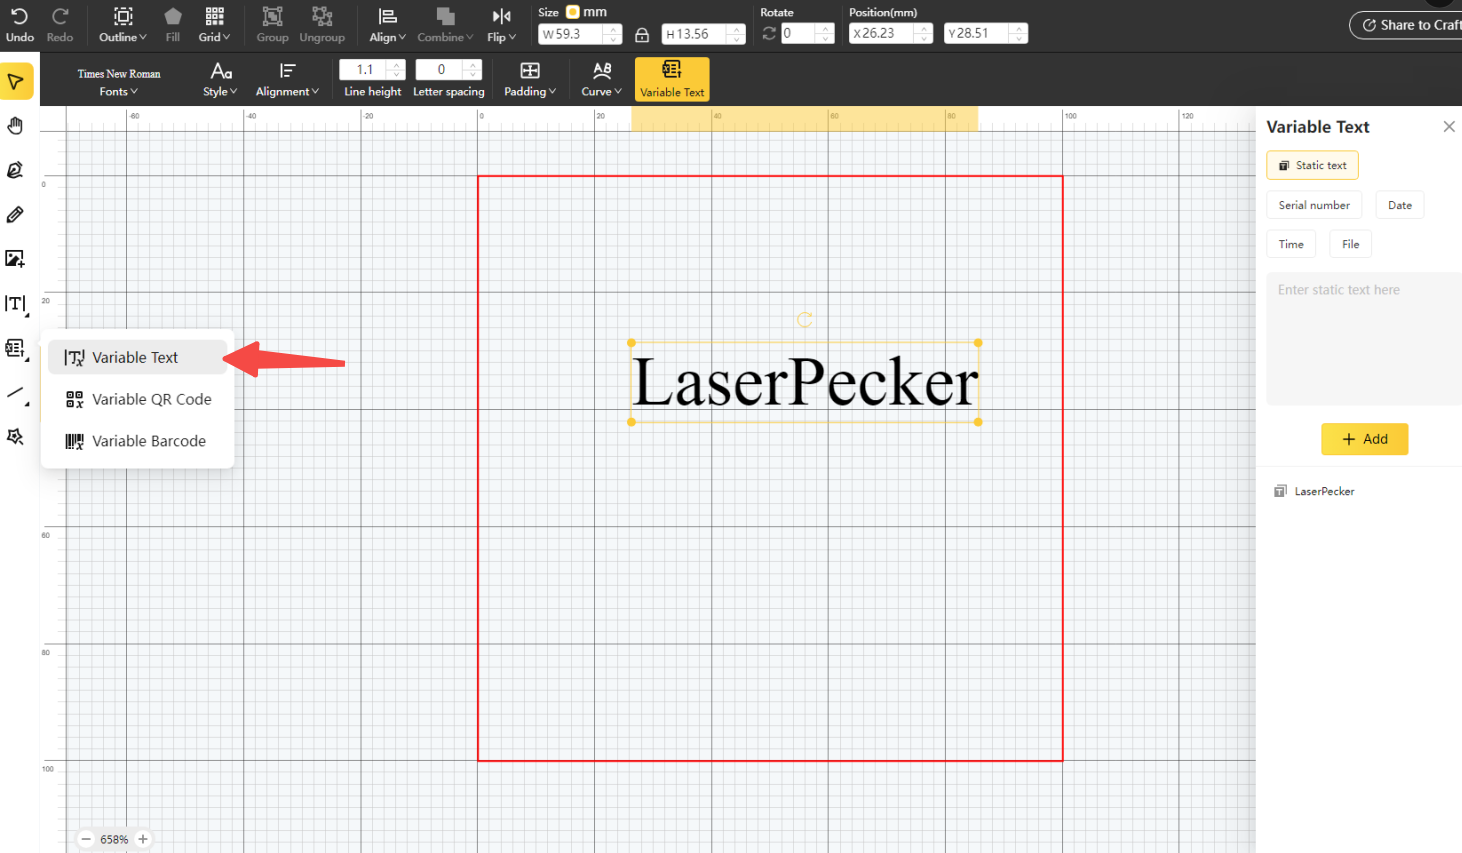Click the insert image tool
This screenshot has height=853, width=1462.
coord(15,259)
